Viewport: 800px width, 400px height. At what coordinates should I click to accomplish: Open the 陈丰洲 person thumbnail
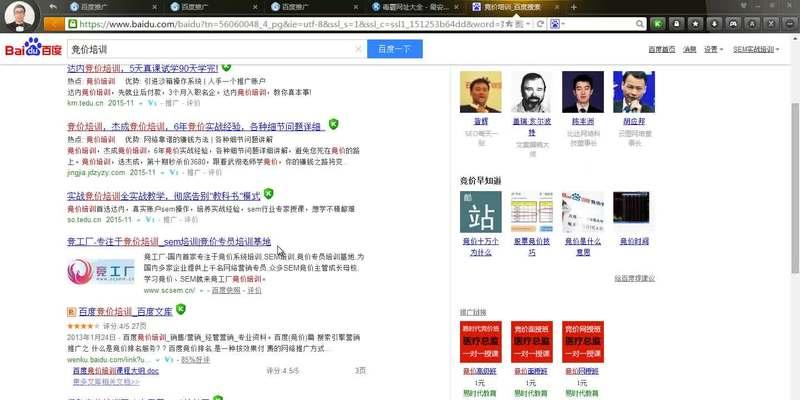click(583, 92)
